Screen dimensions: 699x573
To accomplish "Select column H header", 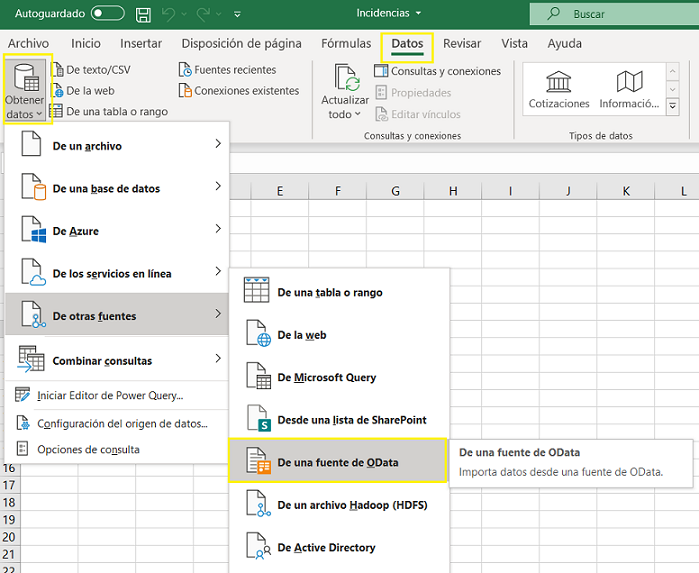I will (453, 191).
